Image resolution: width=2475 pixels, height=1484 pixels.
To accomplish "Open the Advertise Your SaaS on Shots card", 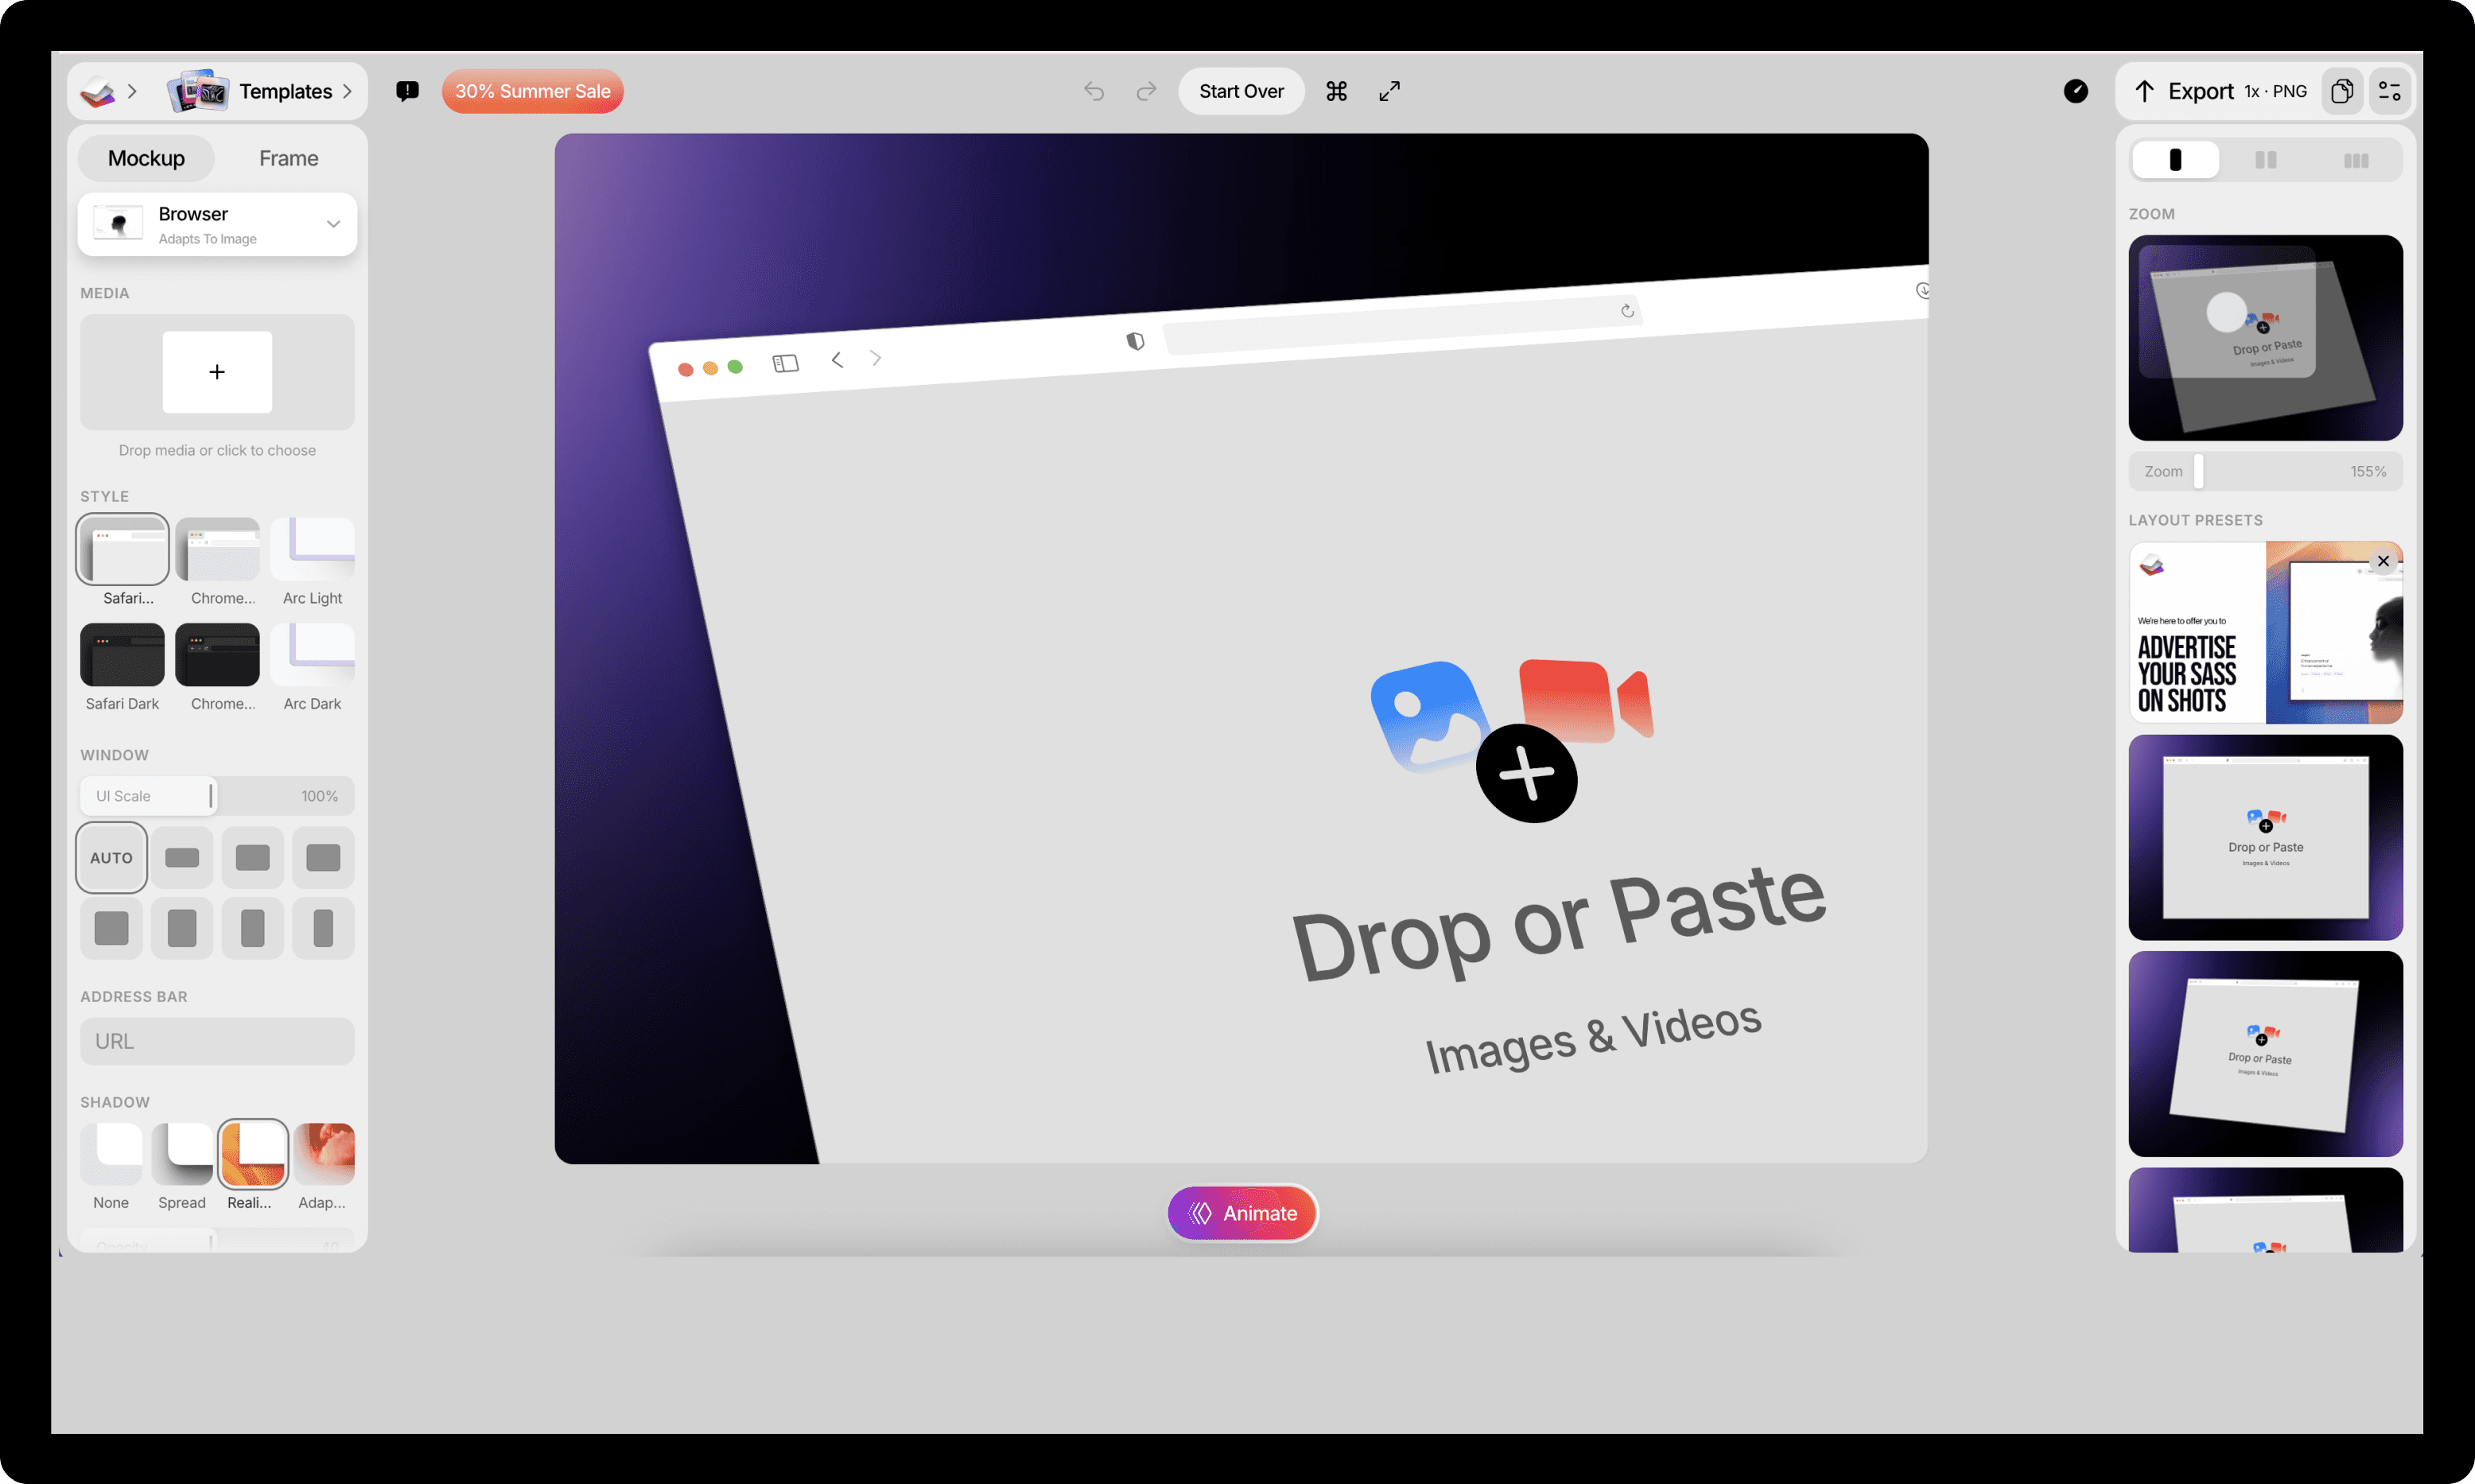I will (x=2265, y=632).
